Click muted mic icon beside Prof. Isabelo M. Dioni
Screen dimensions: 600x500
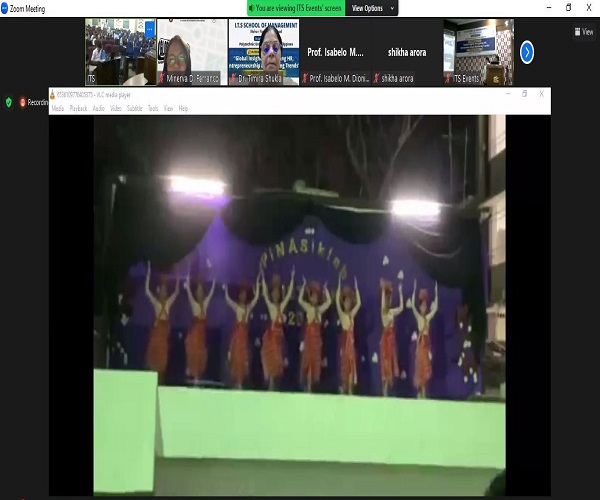click(x=305, y=78)
